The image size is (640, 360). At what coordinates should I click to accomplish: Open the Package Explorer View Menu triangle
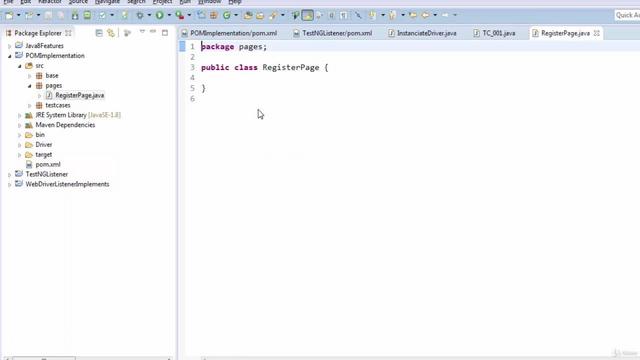tap(142, 32)
